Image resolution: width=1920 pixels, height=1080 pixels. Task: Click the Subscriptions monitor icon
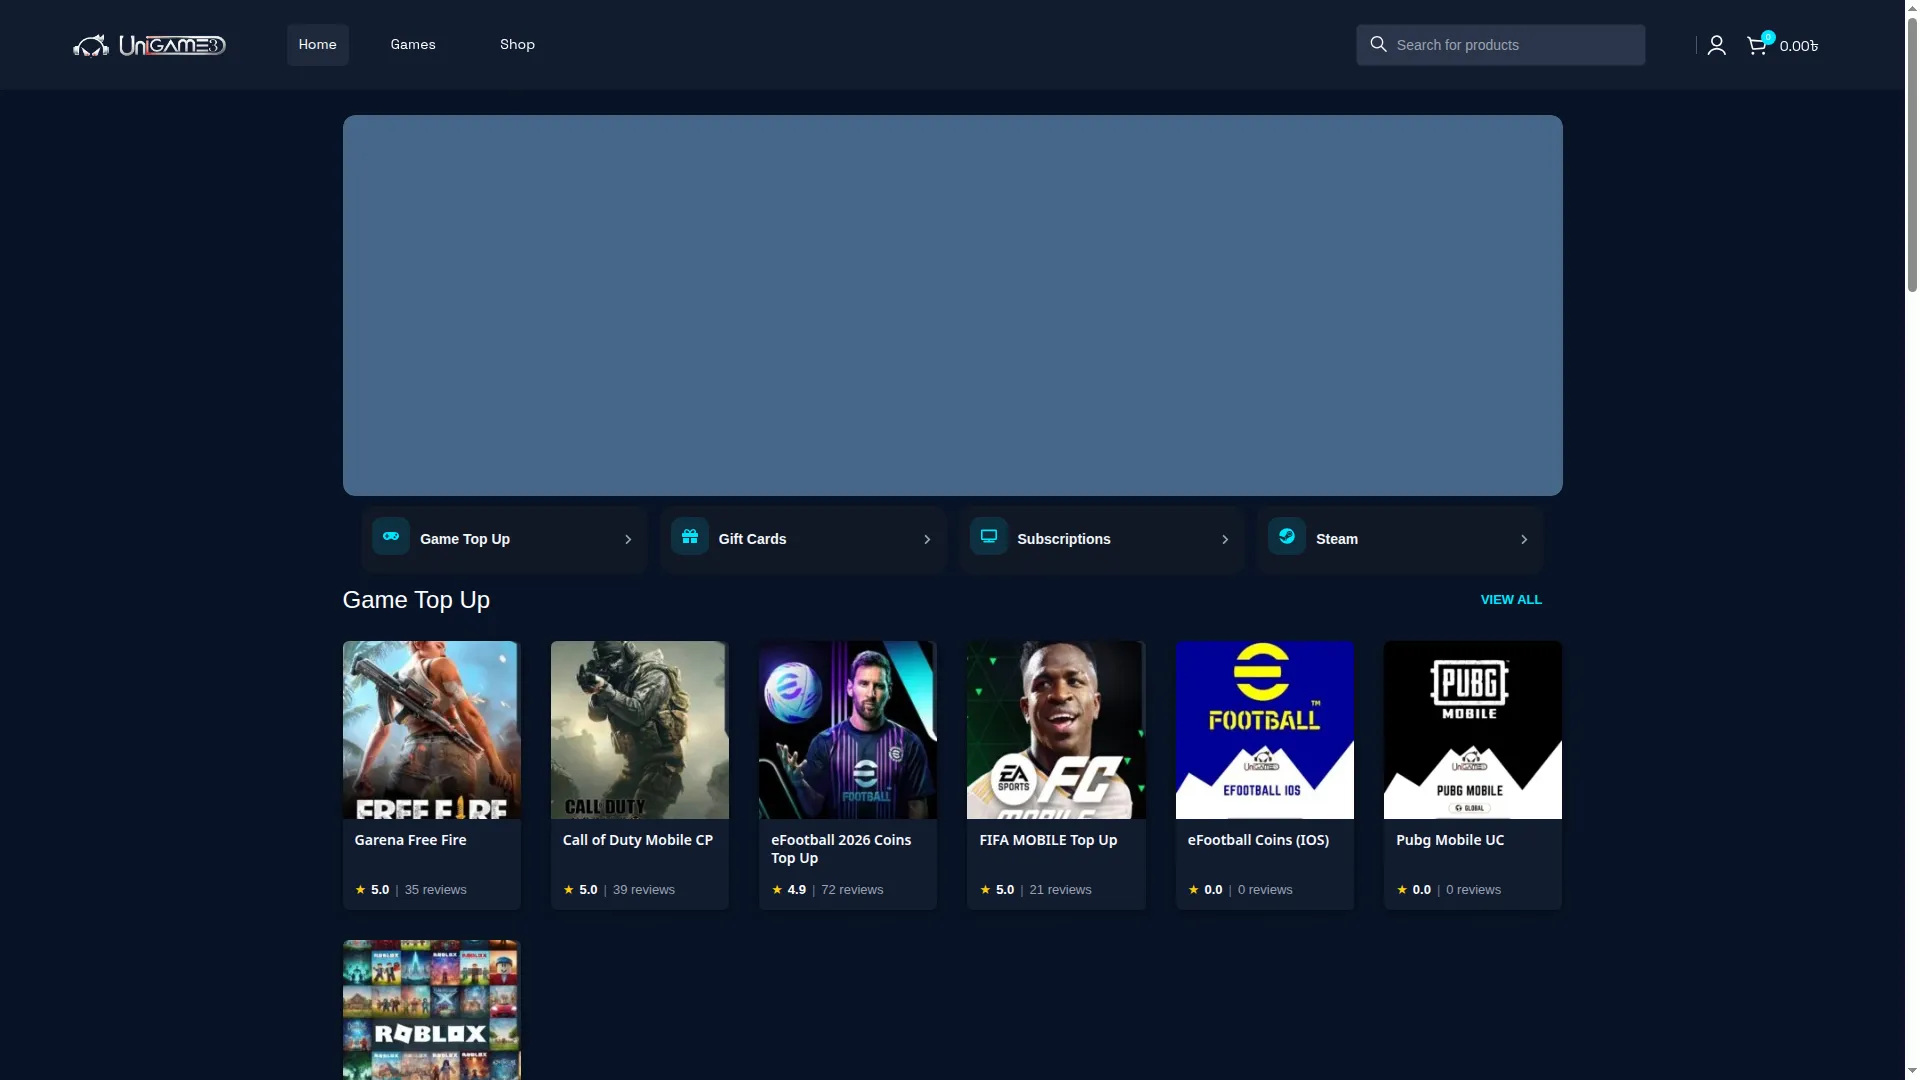pos(989,536)
